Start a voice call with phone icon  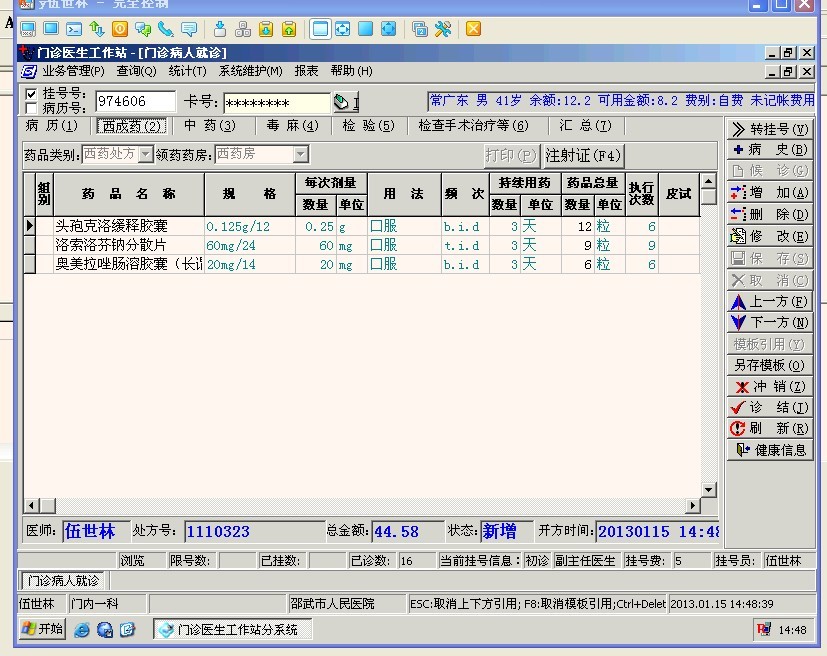coord(166,29)
